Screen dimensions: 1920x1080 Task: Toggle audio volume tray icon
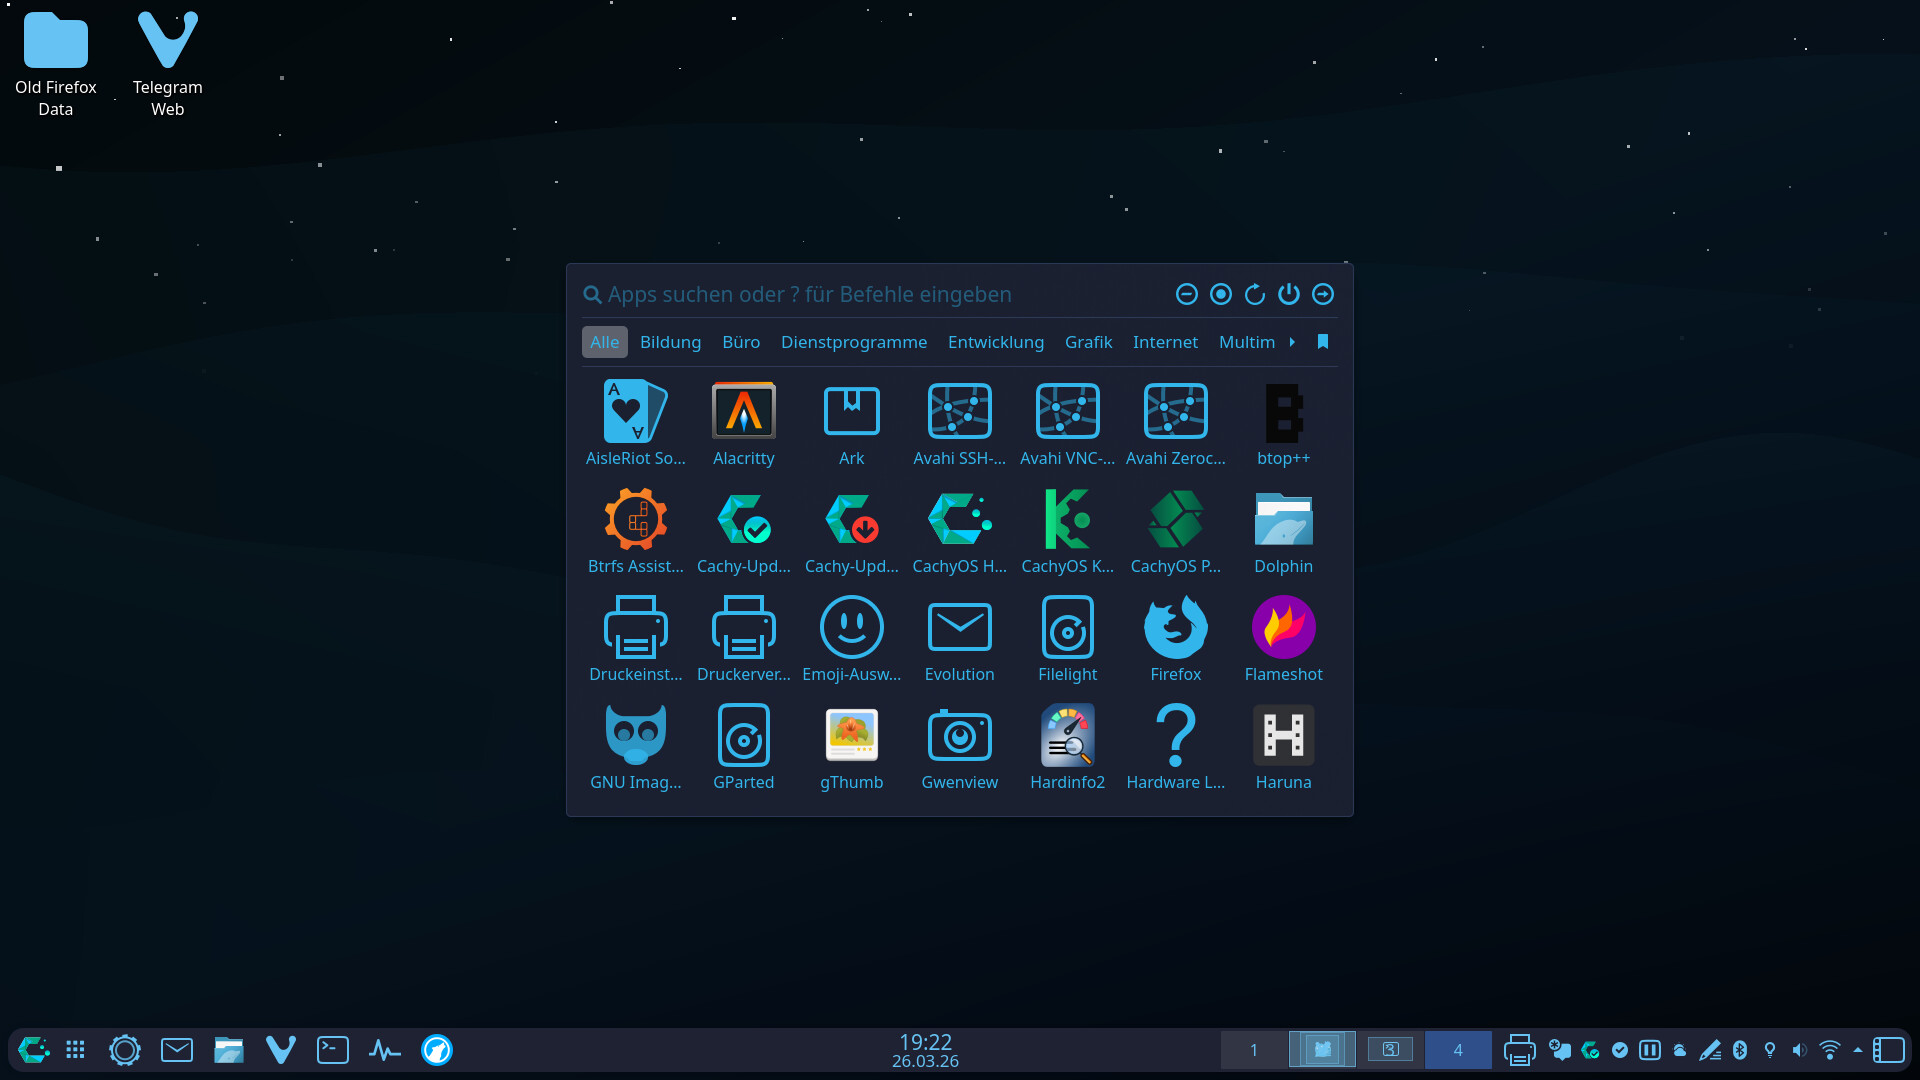pos(1800,1050)
